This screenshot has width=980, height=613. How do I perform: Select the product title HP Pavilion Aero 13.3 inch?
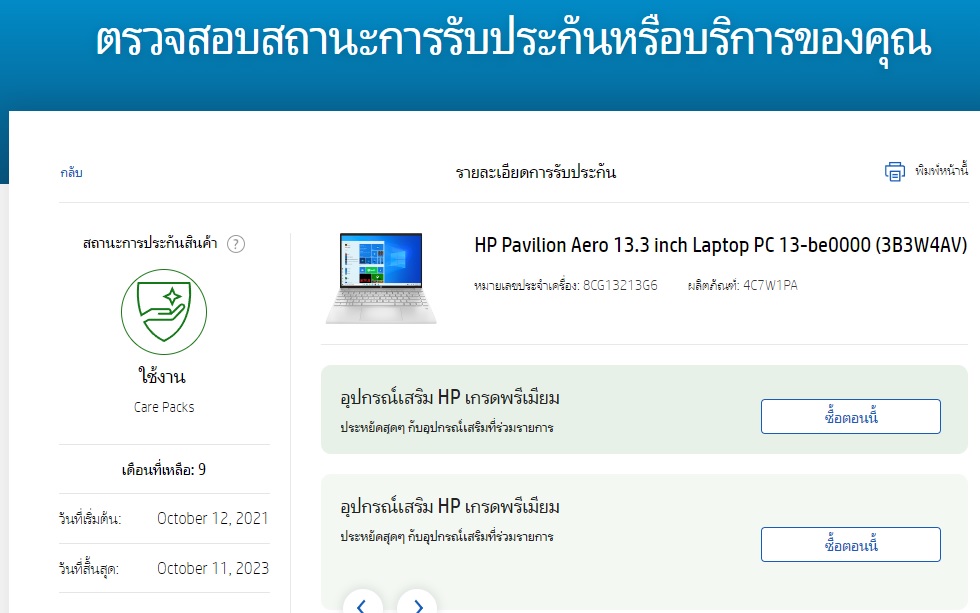click(721, 245)
